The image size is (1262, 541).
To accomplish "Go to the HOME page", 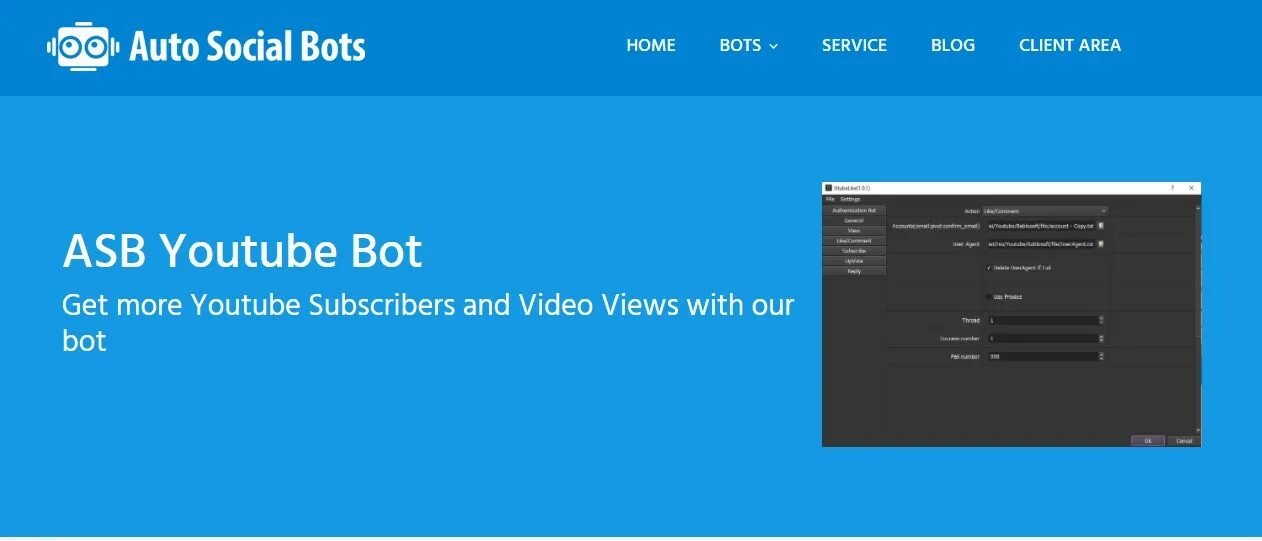I will 651,45.
